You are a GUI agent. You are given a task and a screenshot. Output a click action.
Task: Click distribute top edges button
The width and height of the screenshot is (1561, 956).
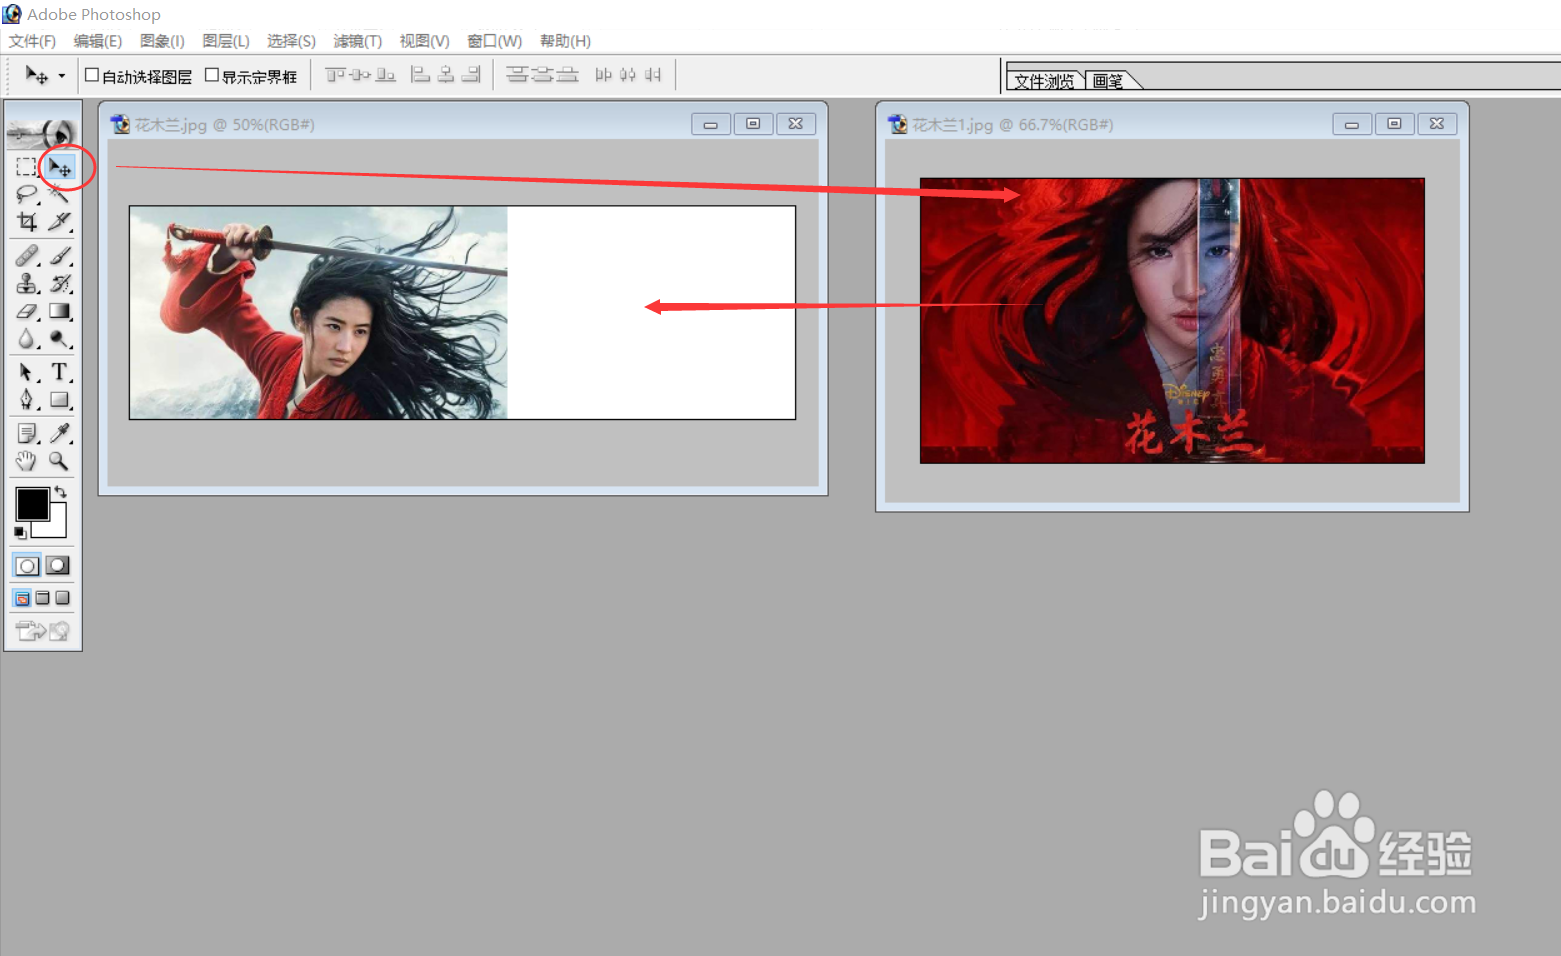(517, 75)
